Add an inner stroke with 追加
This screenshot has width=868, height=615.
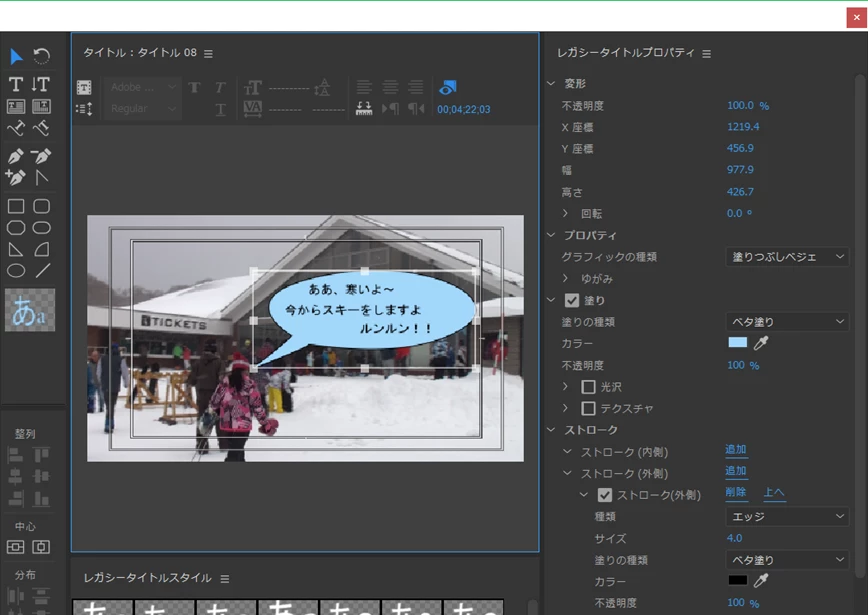(736, 449)
